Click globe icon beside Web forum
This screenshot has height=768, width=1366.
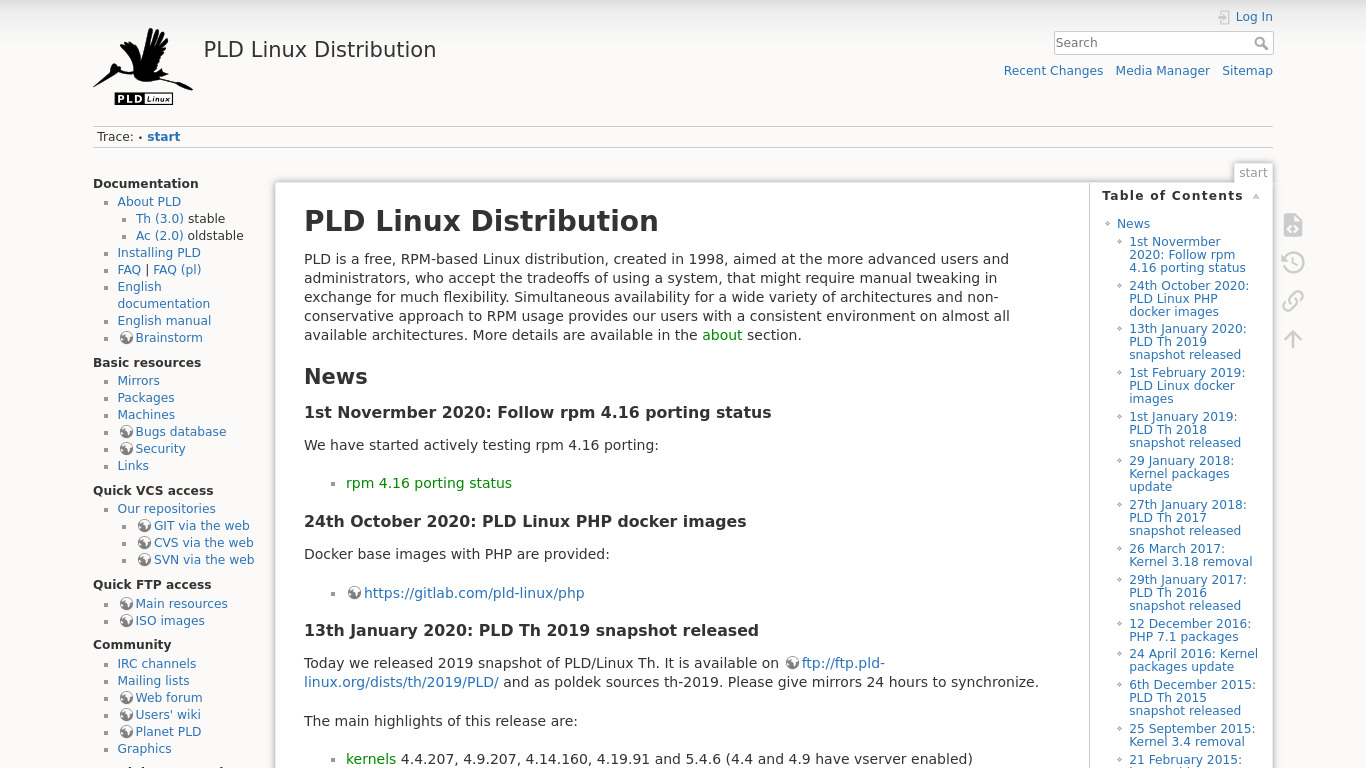126,698
